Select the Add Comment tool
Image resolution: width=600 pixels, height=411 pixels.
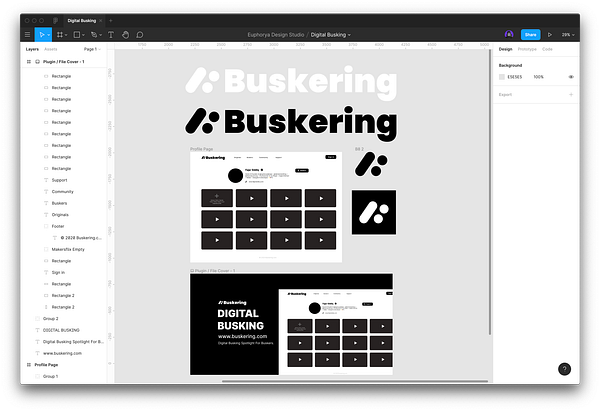pyautogui.click(x=140, y=35)
